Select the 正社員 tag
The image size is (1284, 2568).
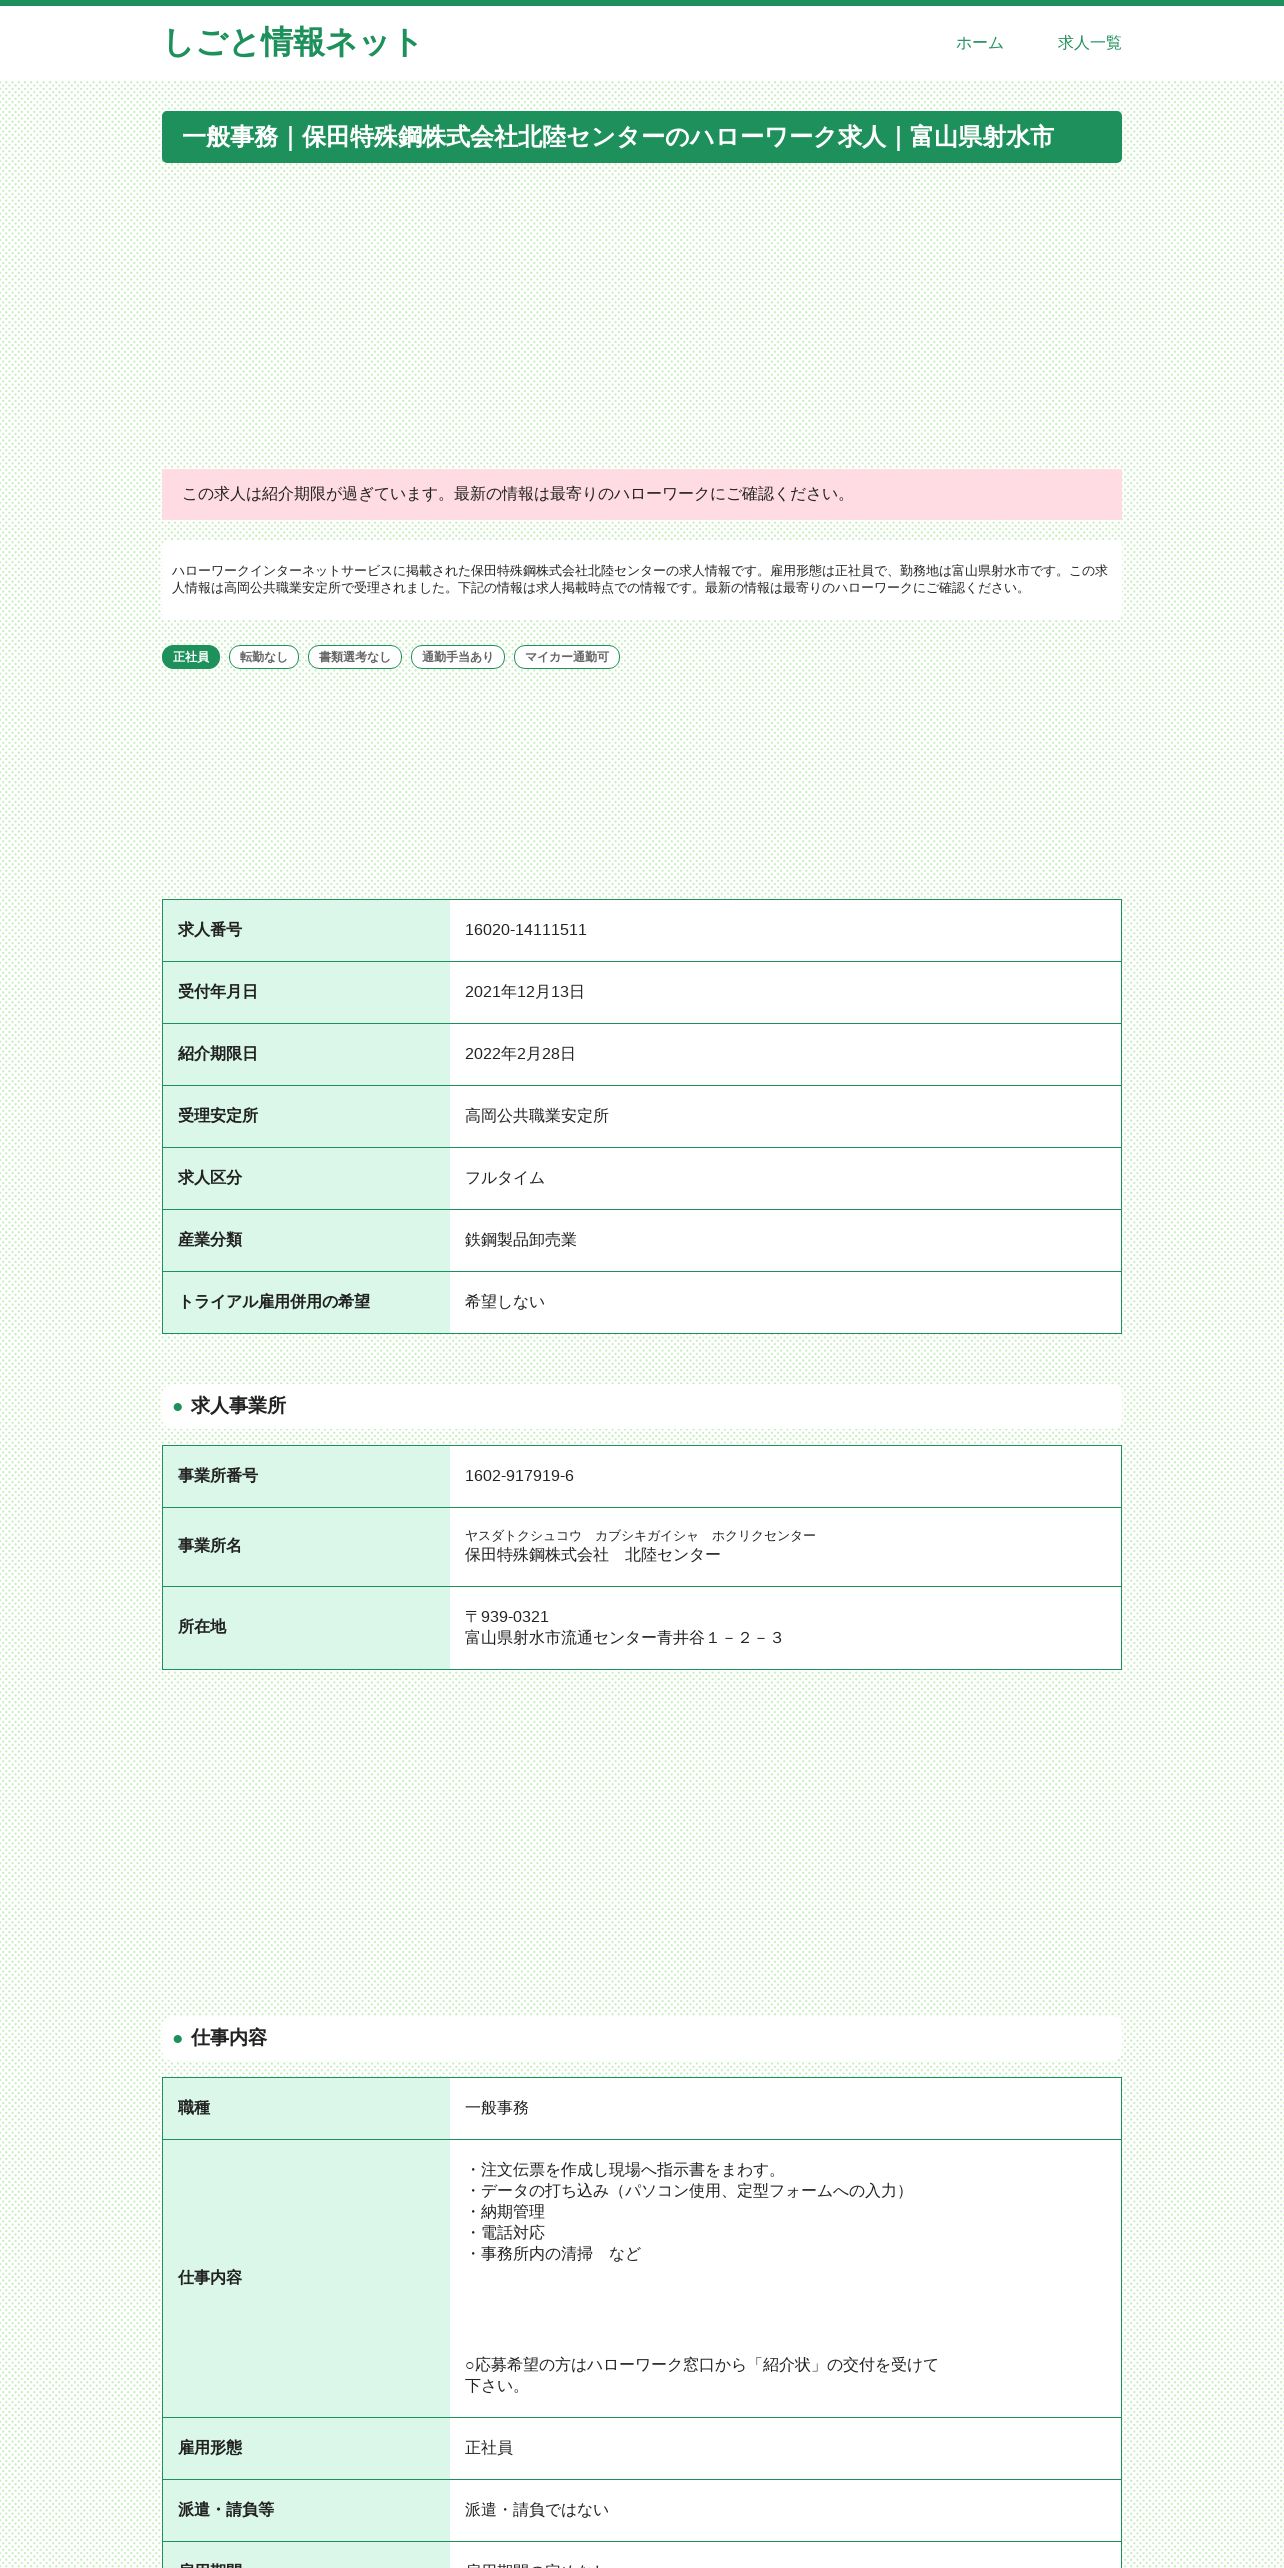191,657
